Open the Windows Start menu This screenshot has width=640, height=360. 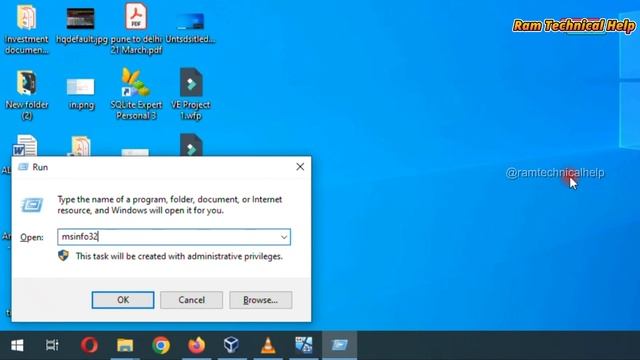pos(17,346)
